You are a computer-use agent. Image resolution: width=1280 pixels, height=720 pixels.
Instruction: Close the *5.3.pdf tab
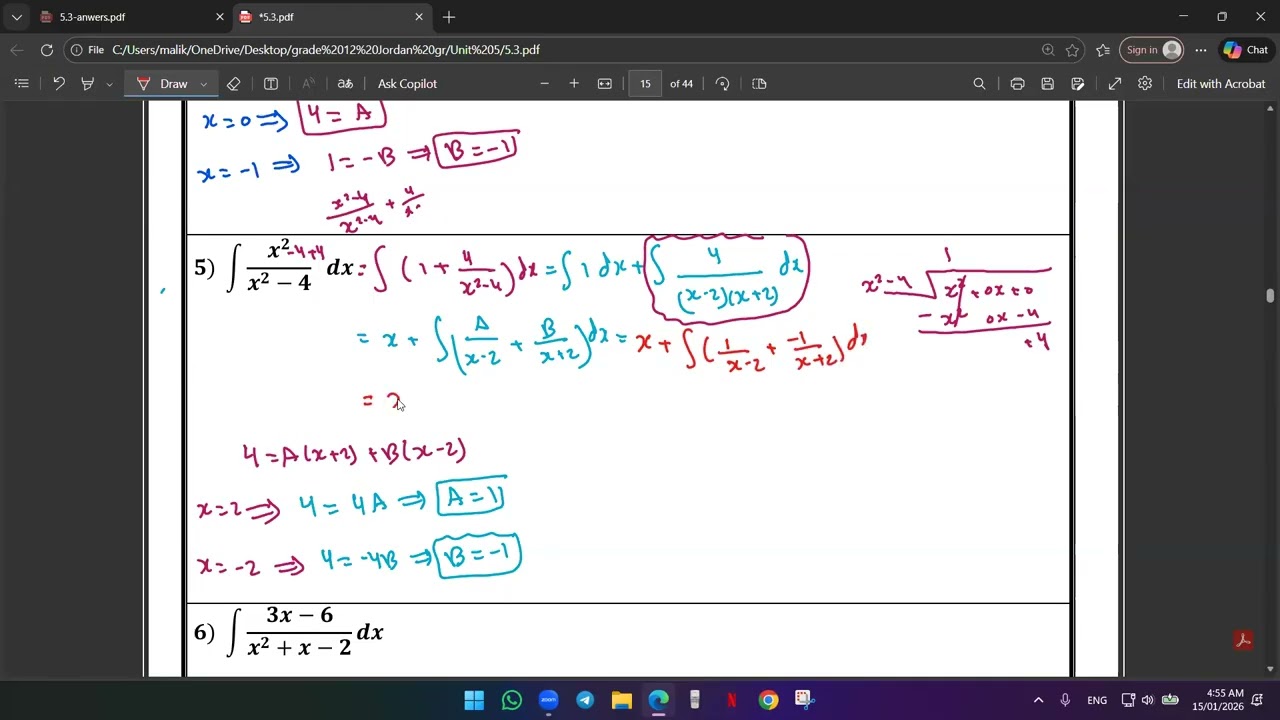click(419, 17)
